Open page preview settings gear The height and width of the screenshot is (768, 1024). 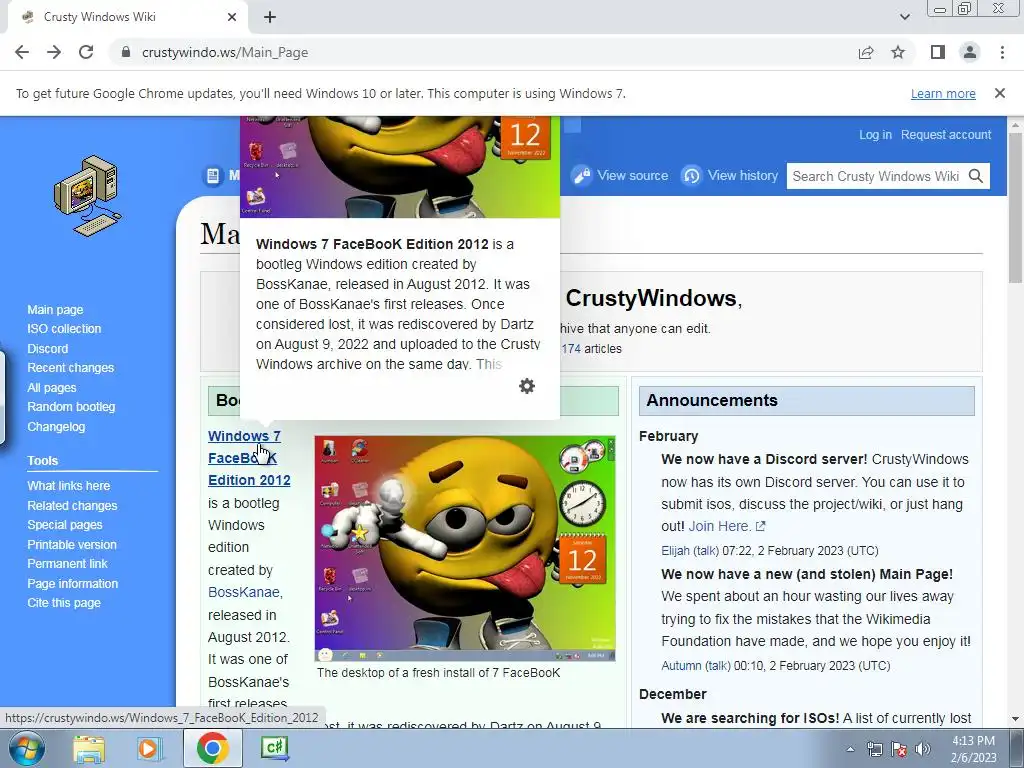(x=527, y=386)
